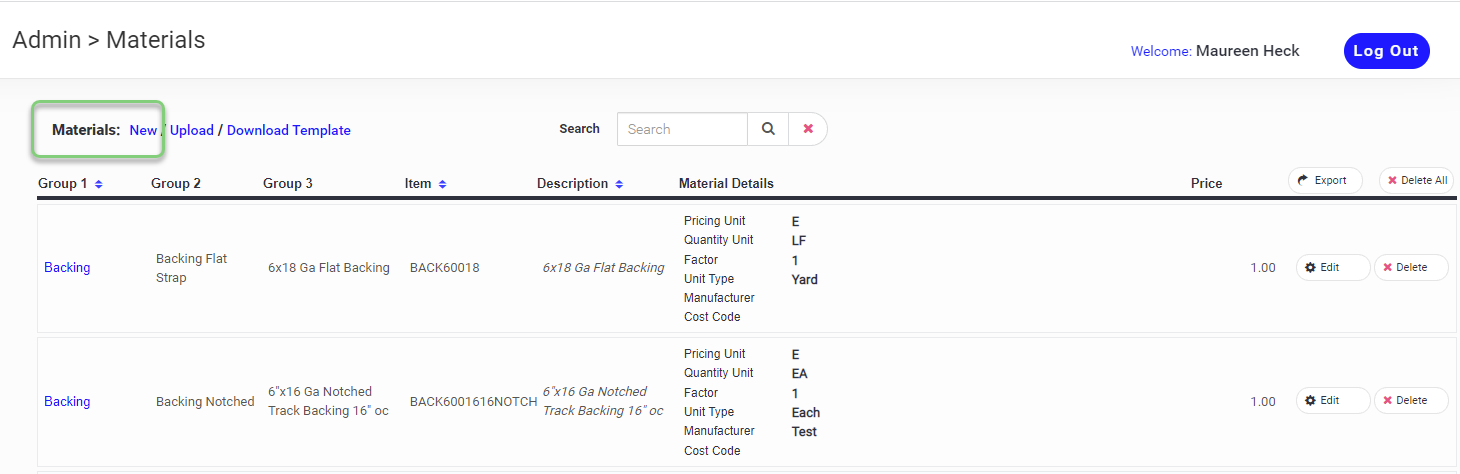Open Backing link in Flat Strap row

tap(67, 267)
